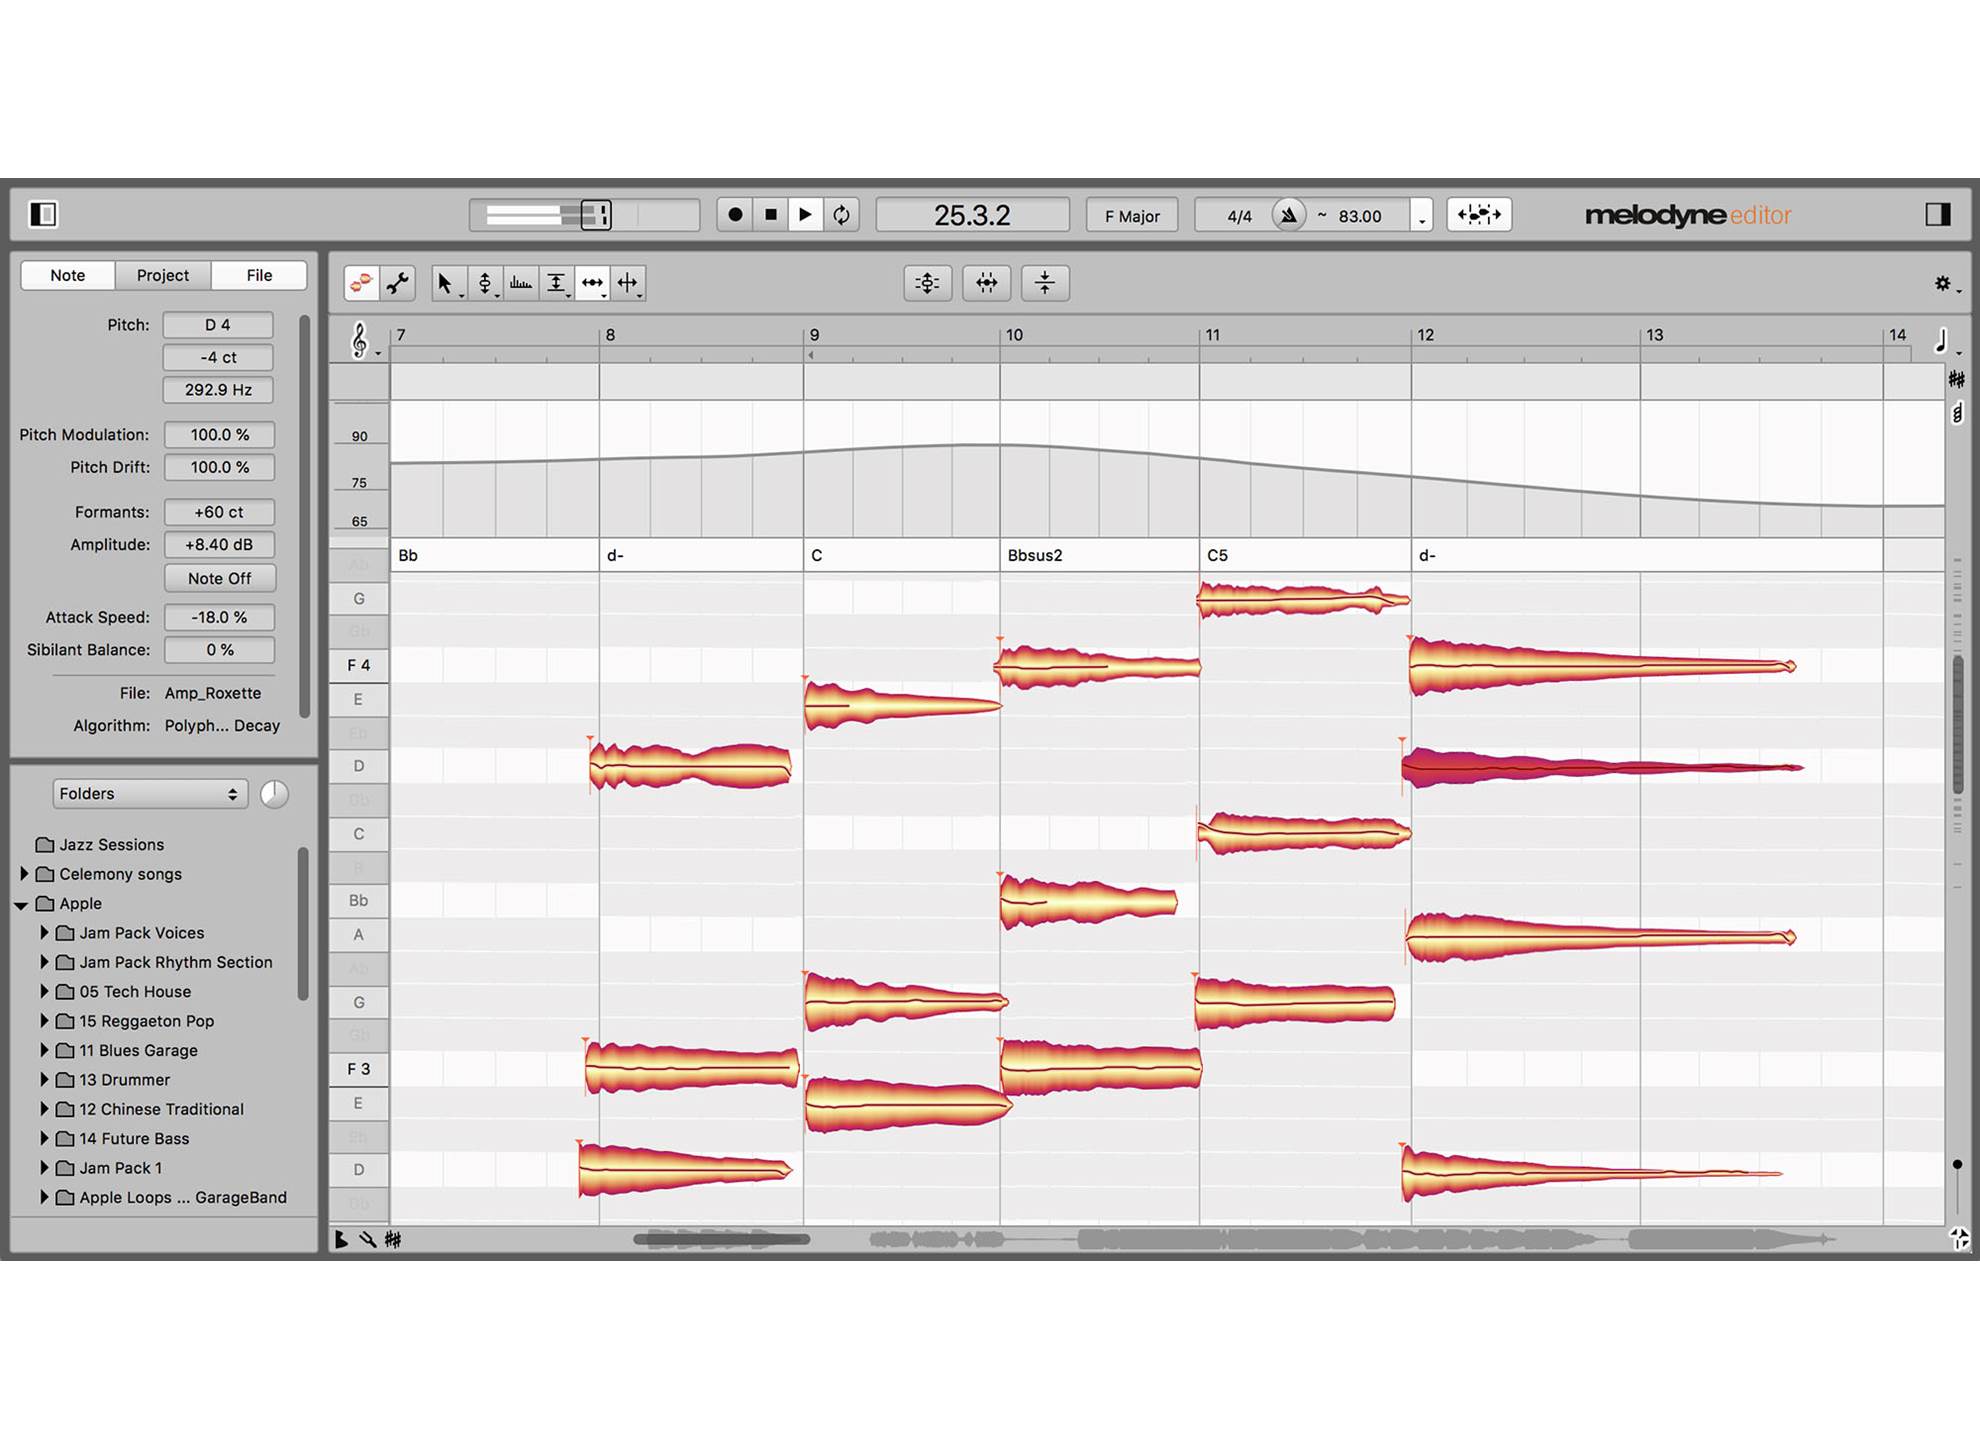Click the time display showing 25.3.2
The width and height of the screenshot is (1980, 1440).
tap(973, 214)
